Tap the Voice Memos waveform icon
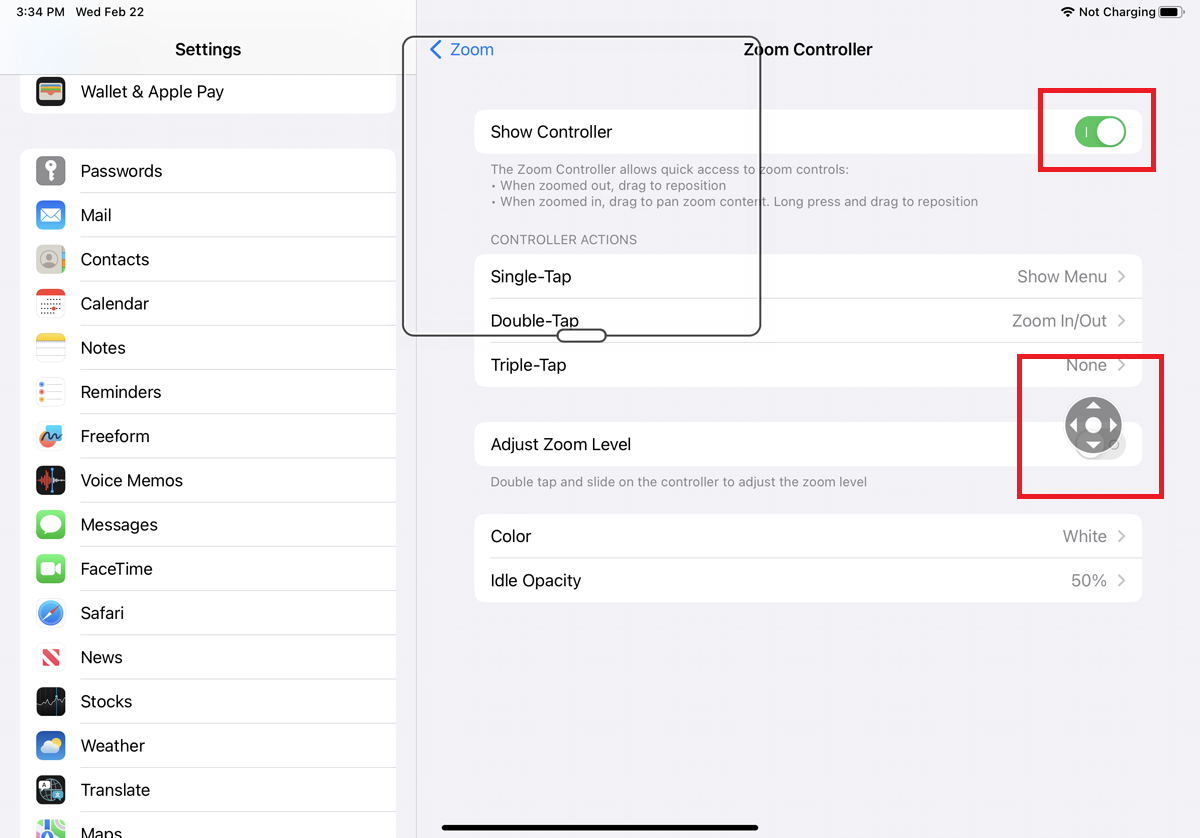The width and height of the screenshot is (1200, 838). click(x=51, y=481)
